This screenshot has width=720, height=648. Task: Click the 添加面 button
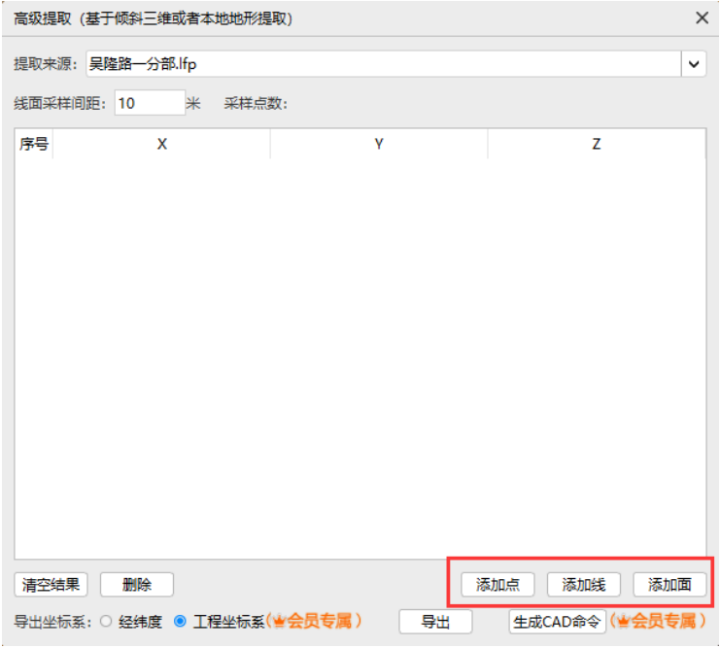669,584
